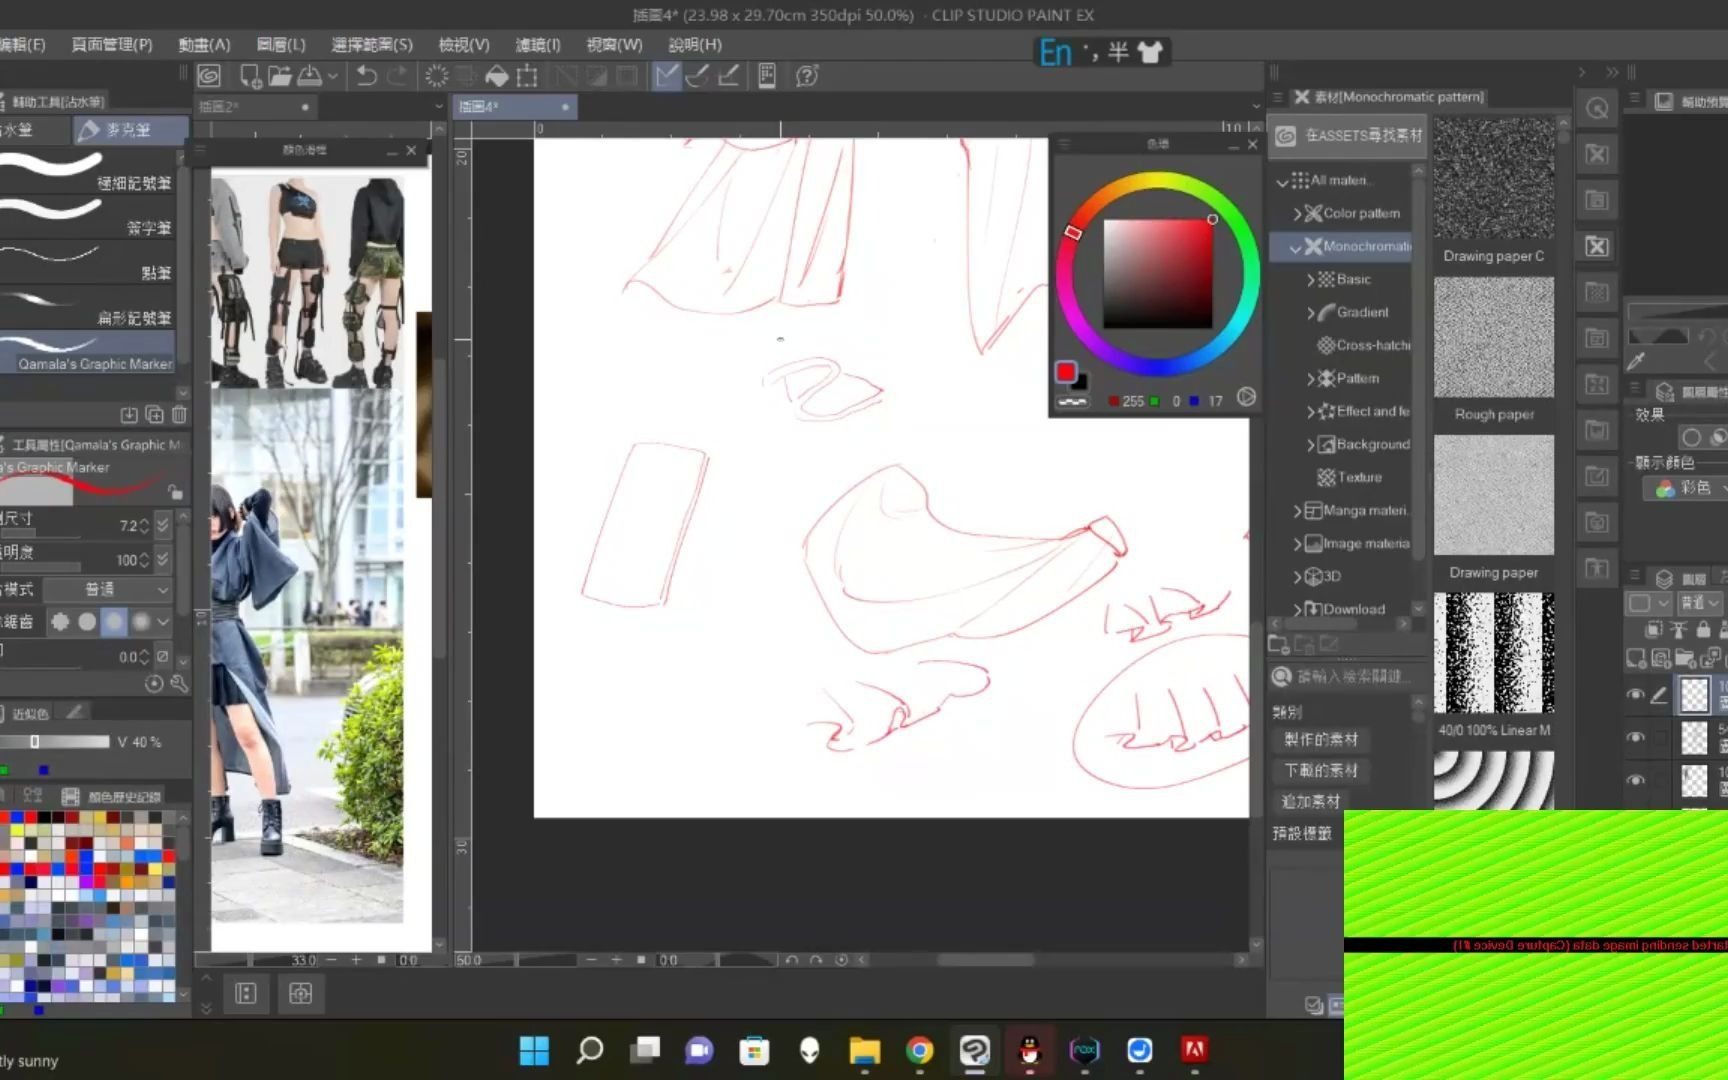Select the Texture material folder
Viewport: 1728px width, 1080px height.
(1350, 477)
